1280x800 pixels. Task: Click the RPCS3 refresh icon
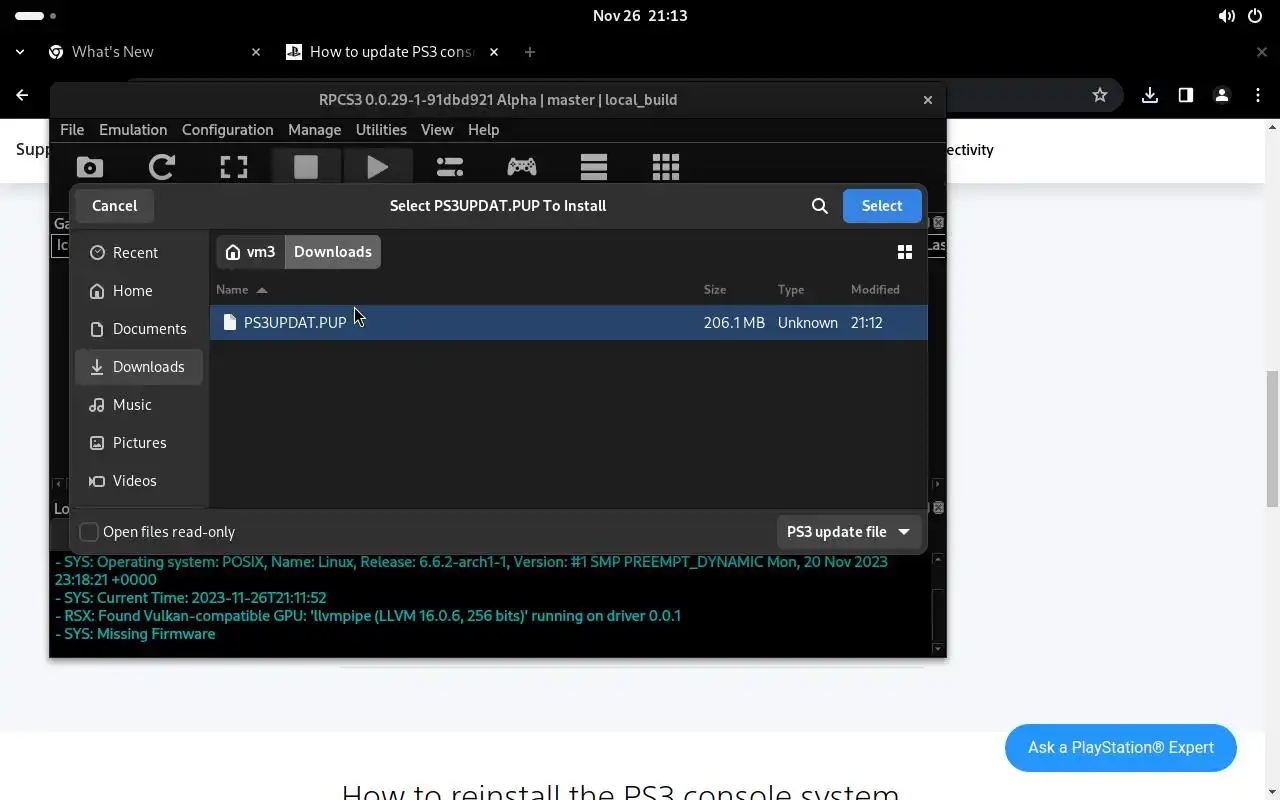[162, 167]
